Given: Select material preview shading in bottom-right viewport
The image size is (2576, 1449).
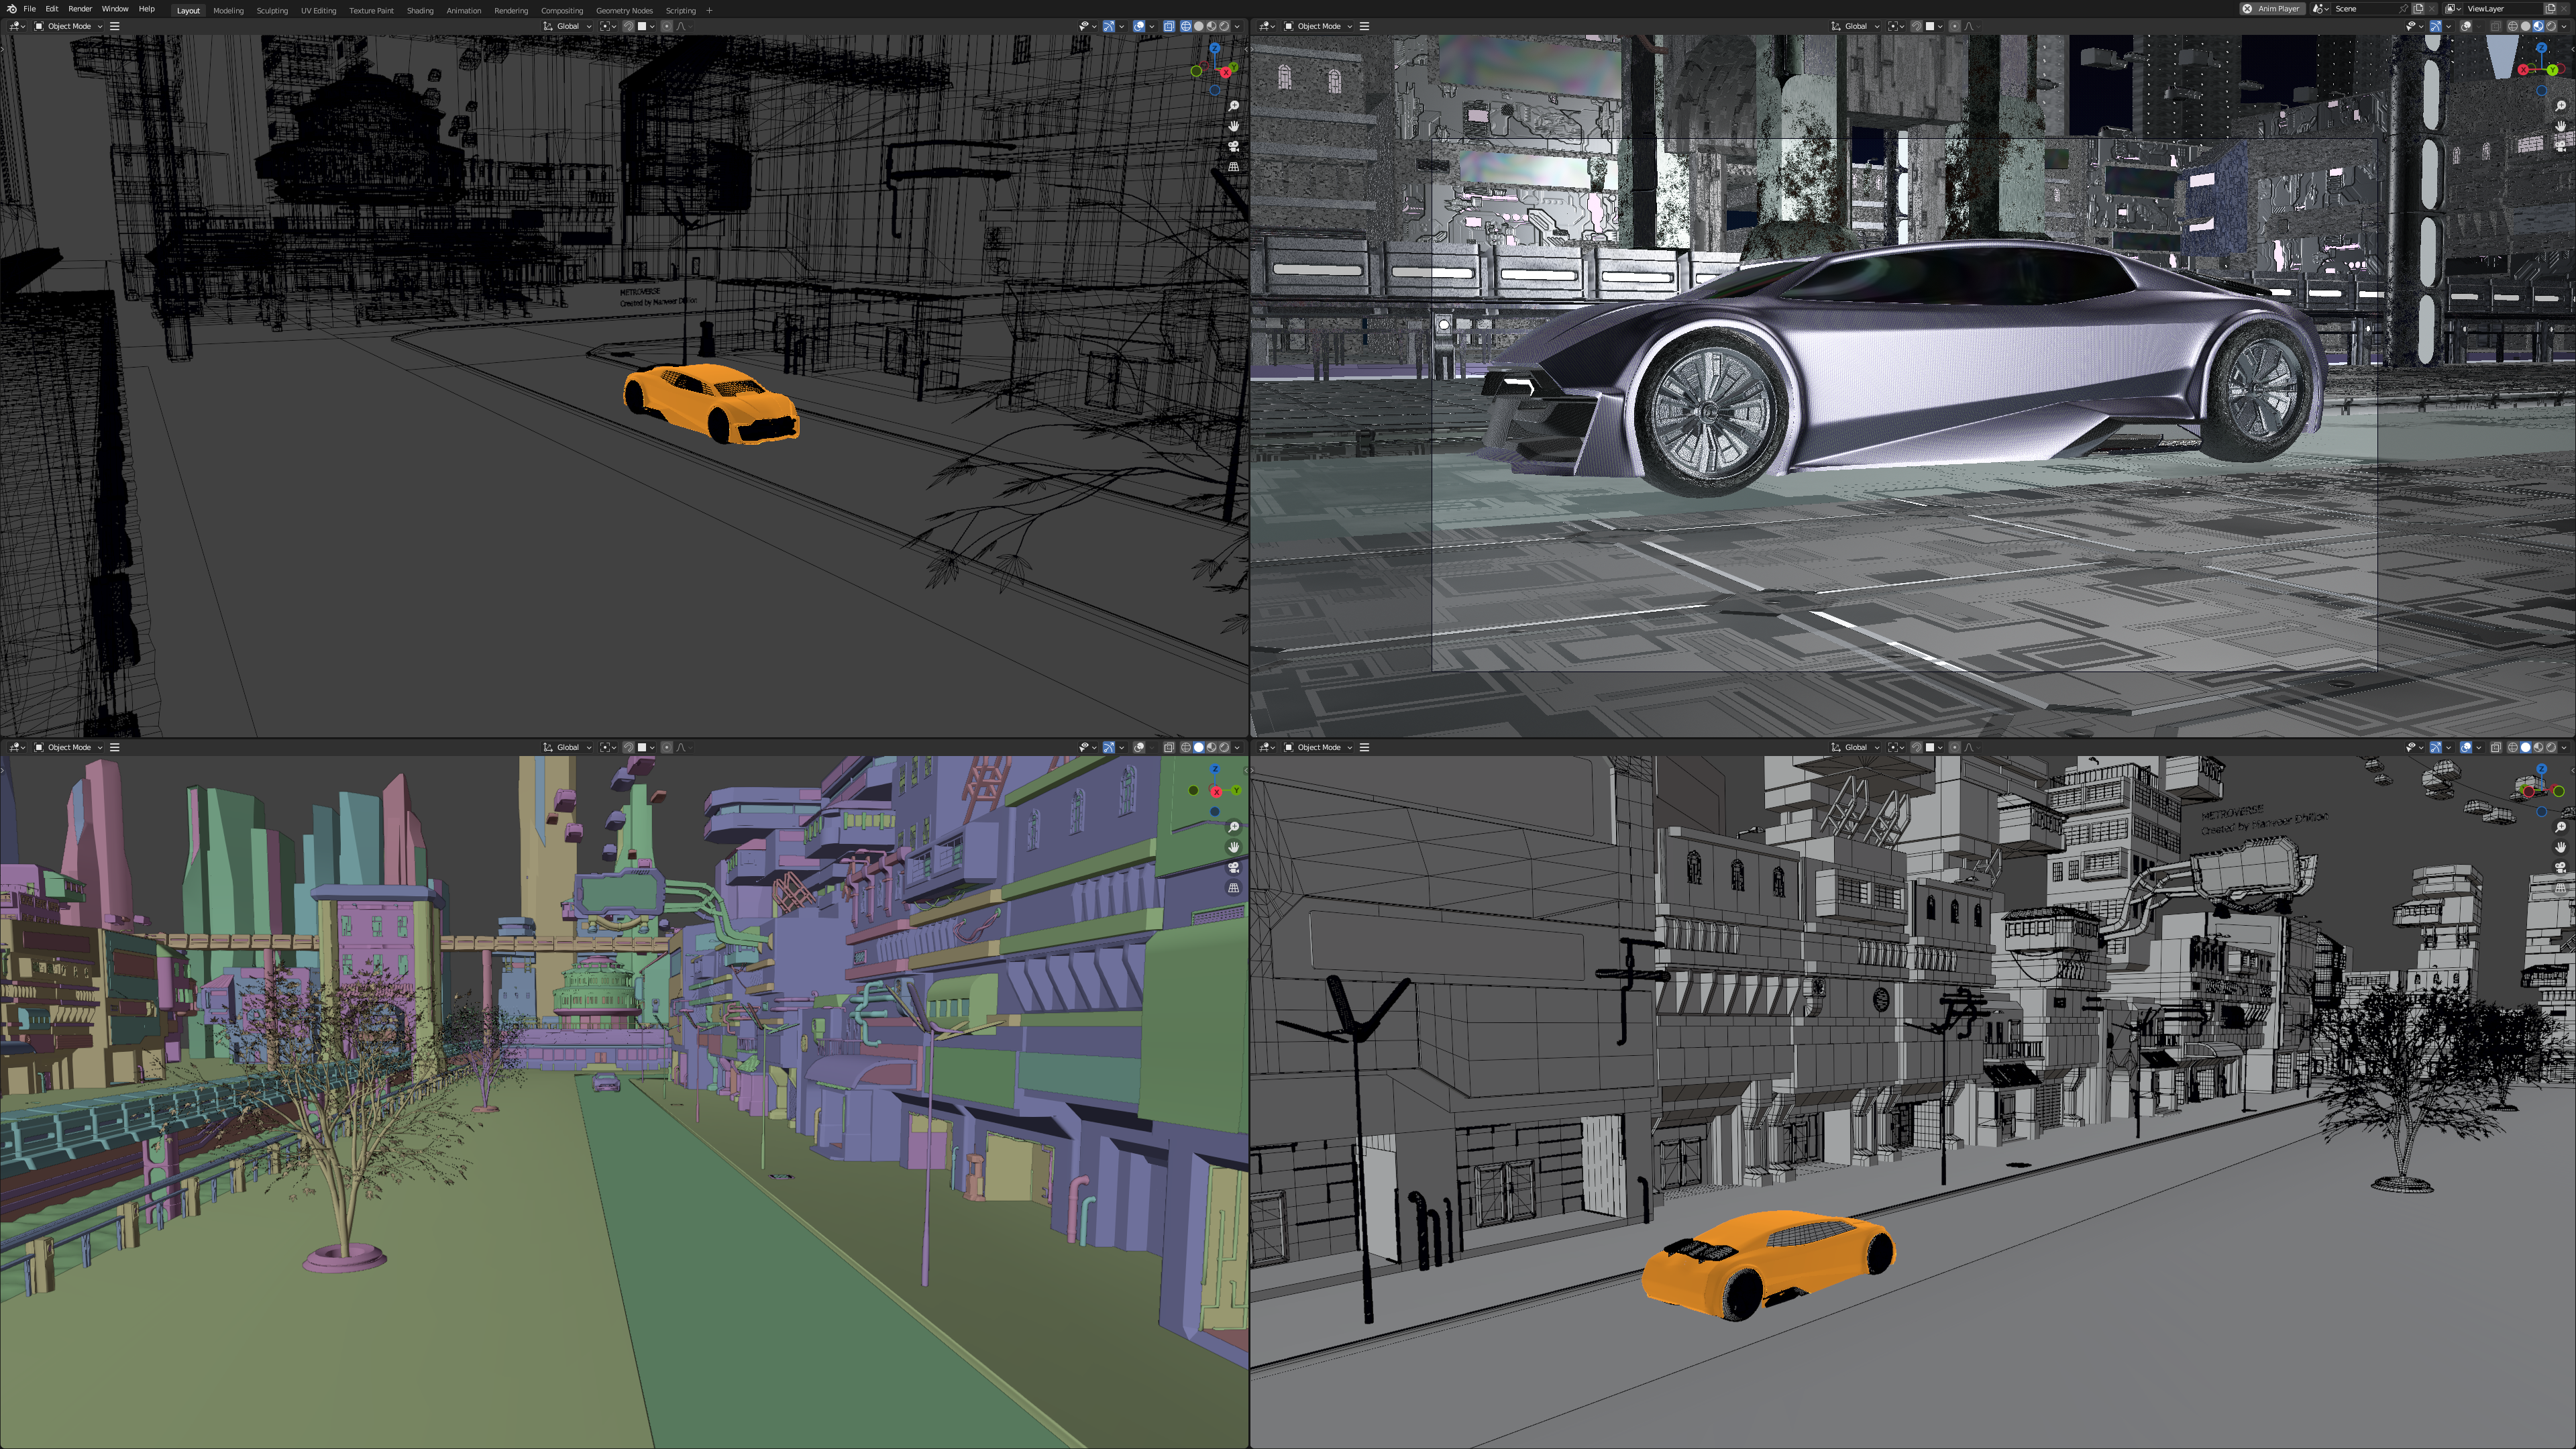Looking at the screenshot, I should tap(2538, 747).
